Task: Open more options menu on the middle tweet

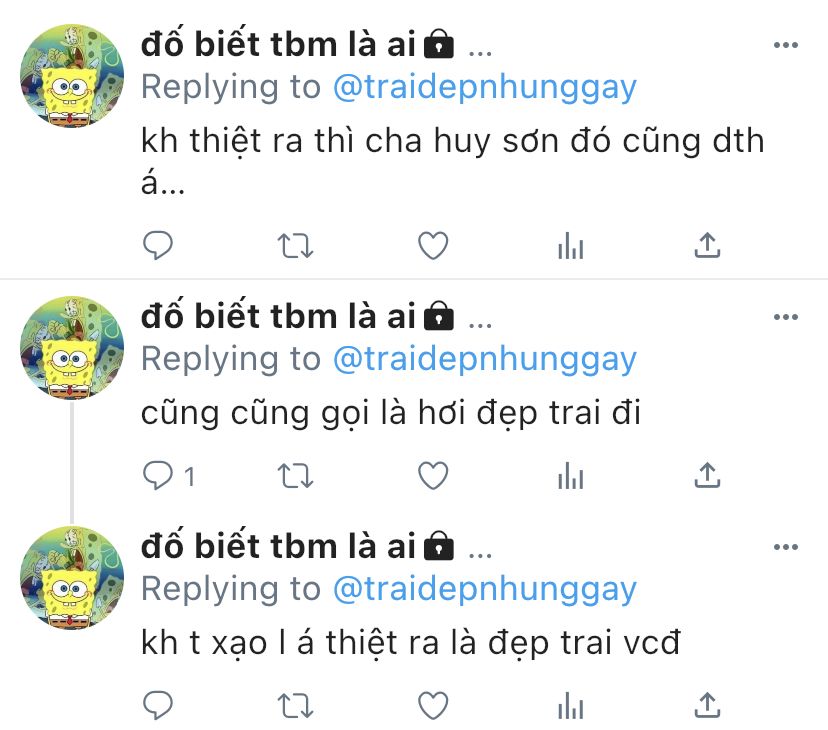Action: coord(786,317)
